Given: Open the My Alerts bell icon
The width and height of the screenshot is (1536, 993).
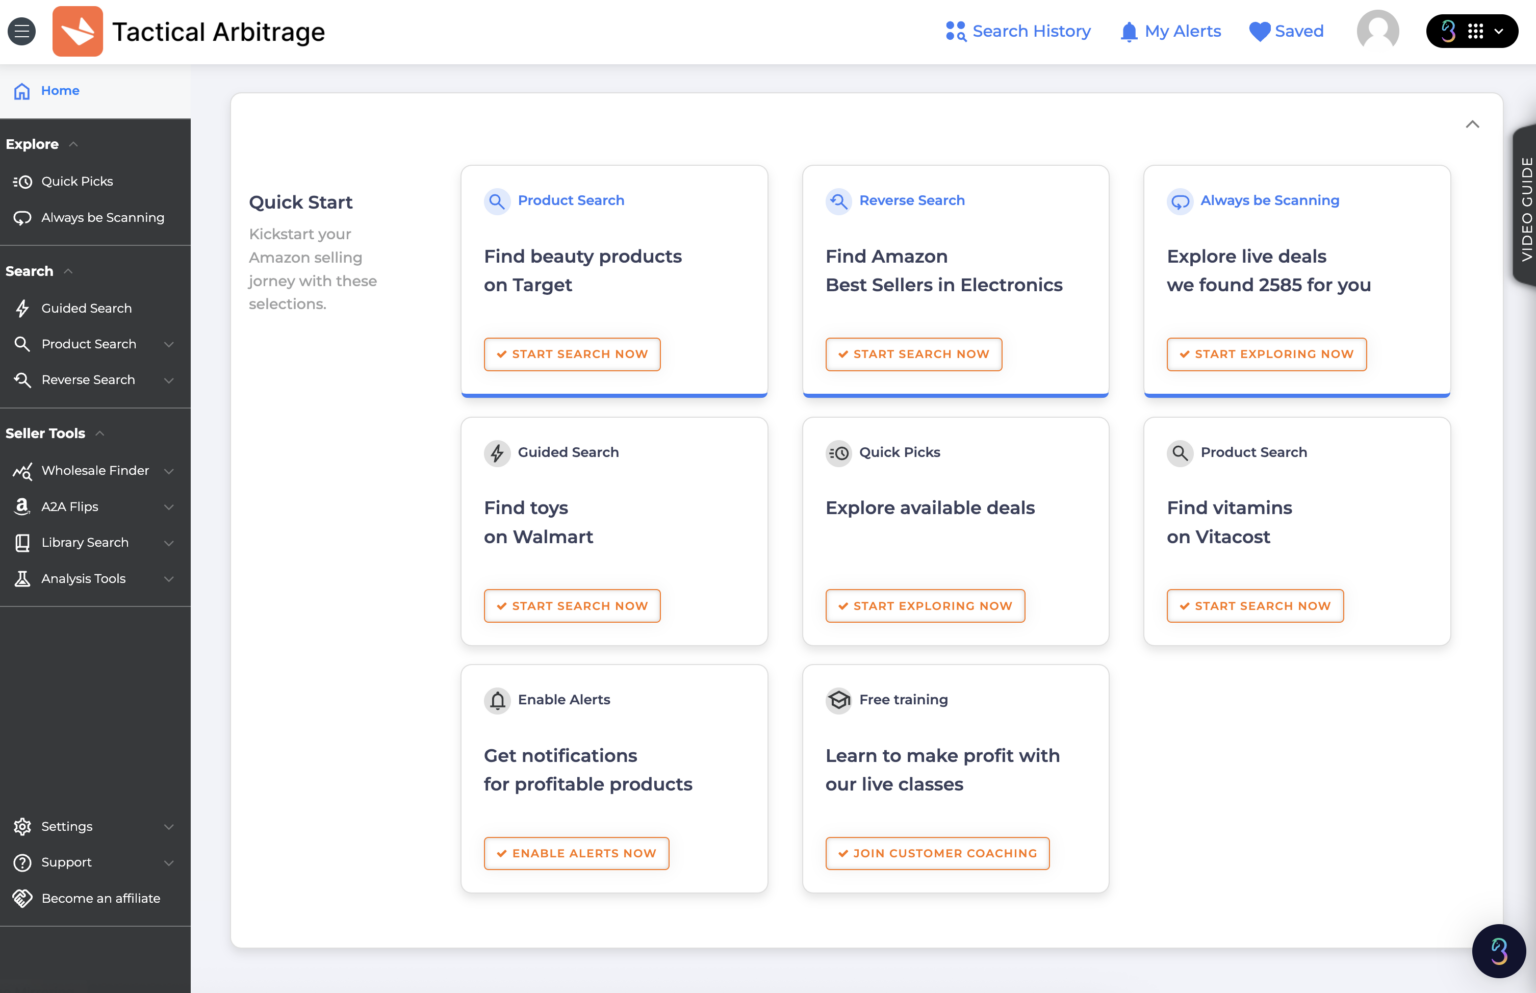Looking at the screenshot, I should click(1129, 31).
